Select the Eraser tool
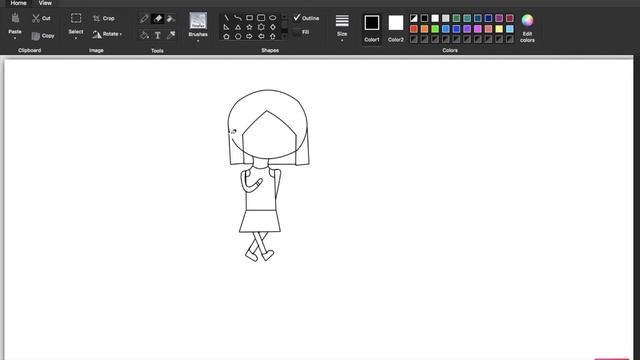This screenshot has height=360, width=640. pyautogui.click(x=158, y=18)
